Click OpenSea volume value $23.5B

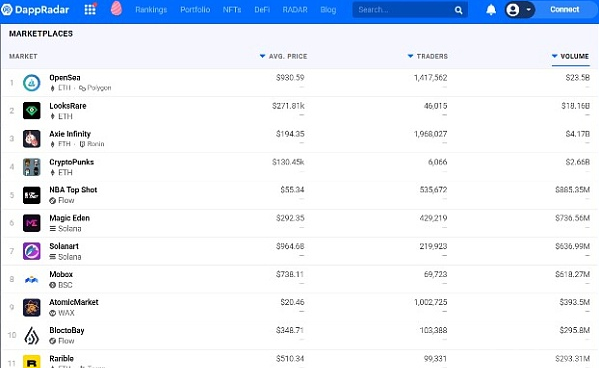[578, 78]
